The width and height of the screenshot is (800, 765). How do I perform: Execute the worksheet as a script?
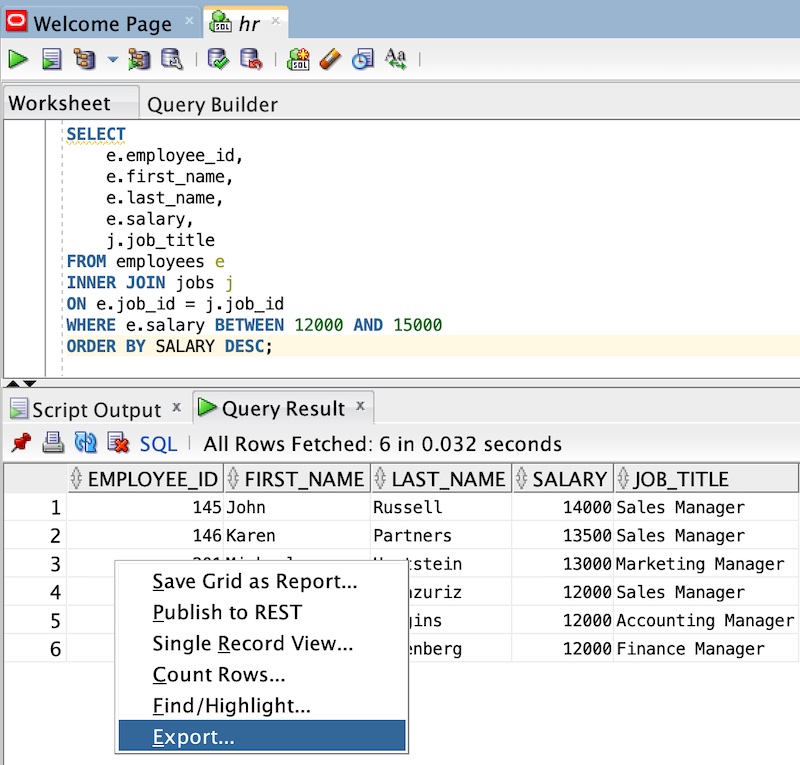click(x=51, y=59)
